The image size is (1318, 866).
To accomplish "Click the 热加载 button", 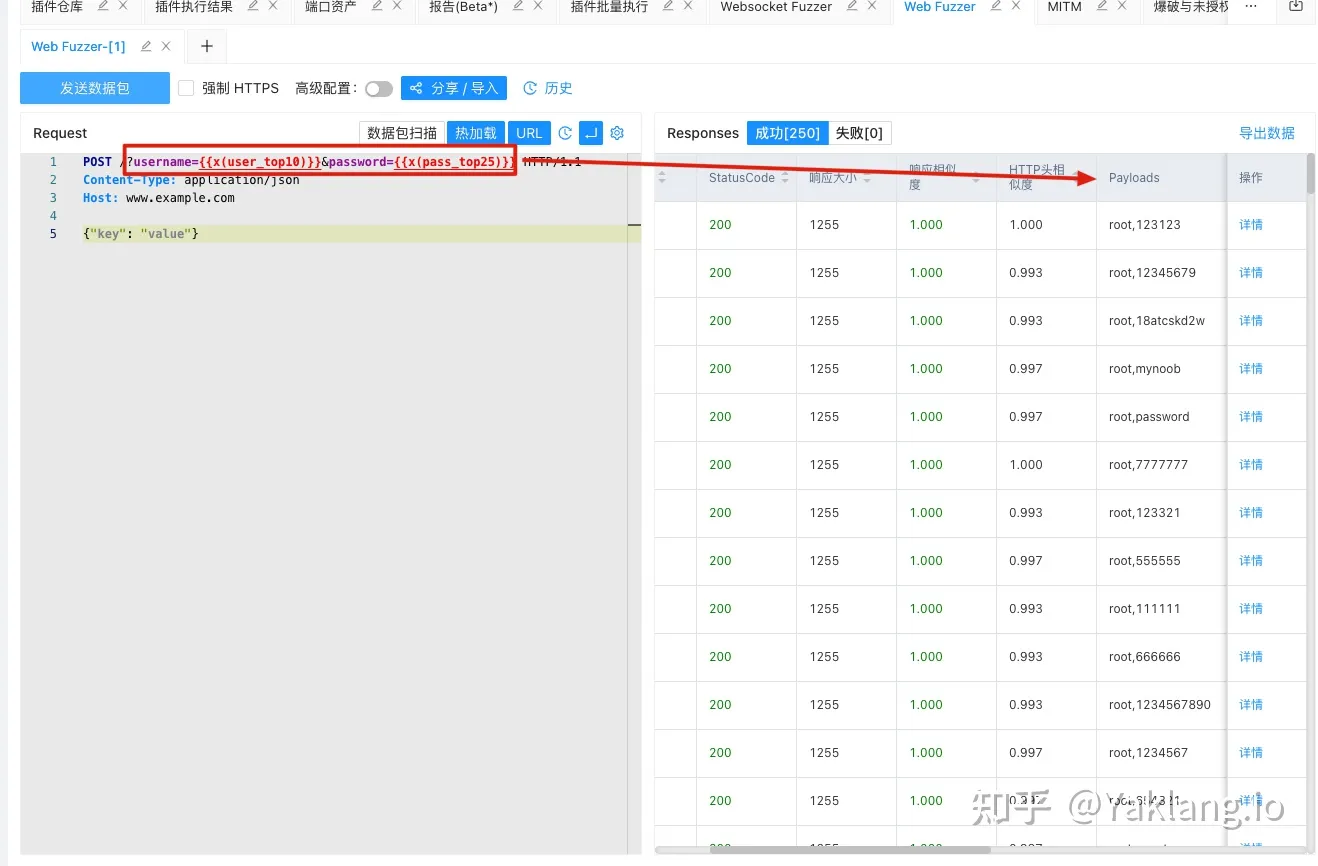I will 476,133.
